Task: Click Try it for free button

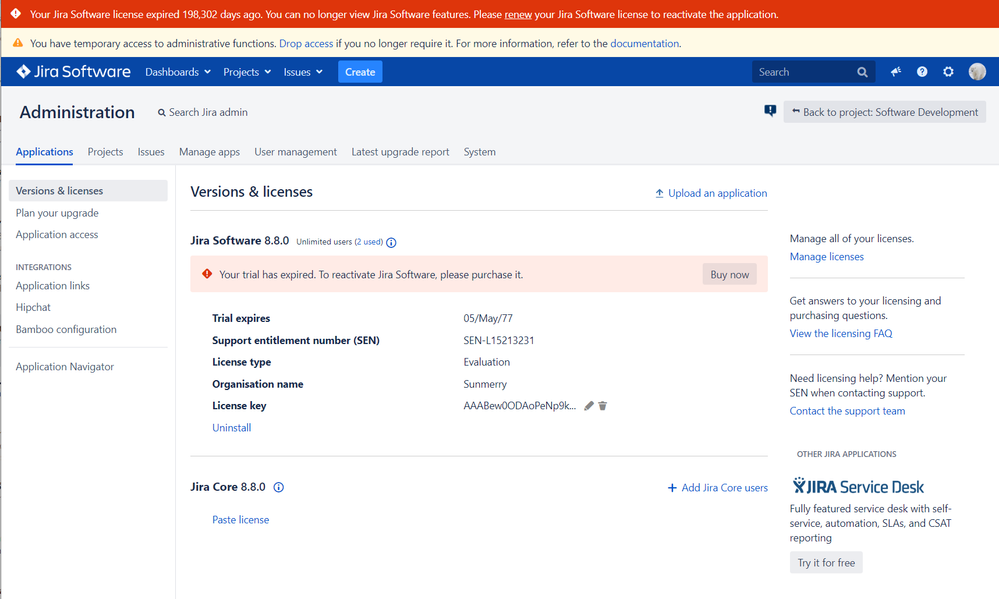Action: [x=826, y=563]
